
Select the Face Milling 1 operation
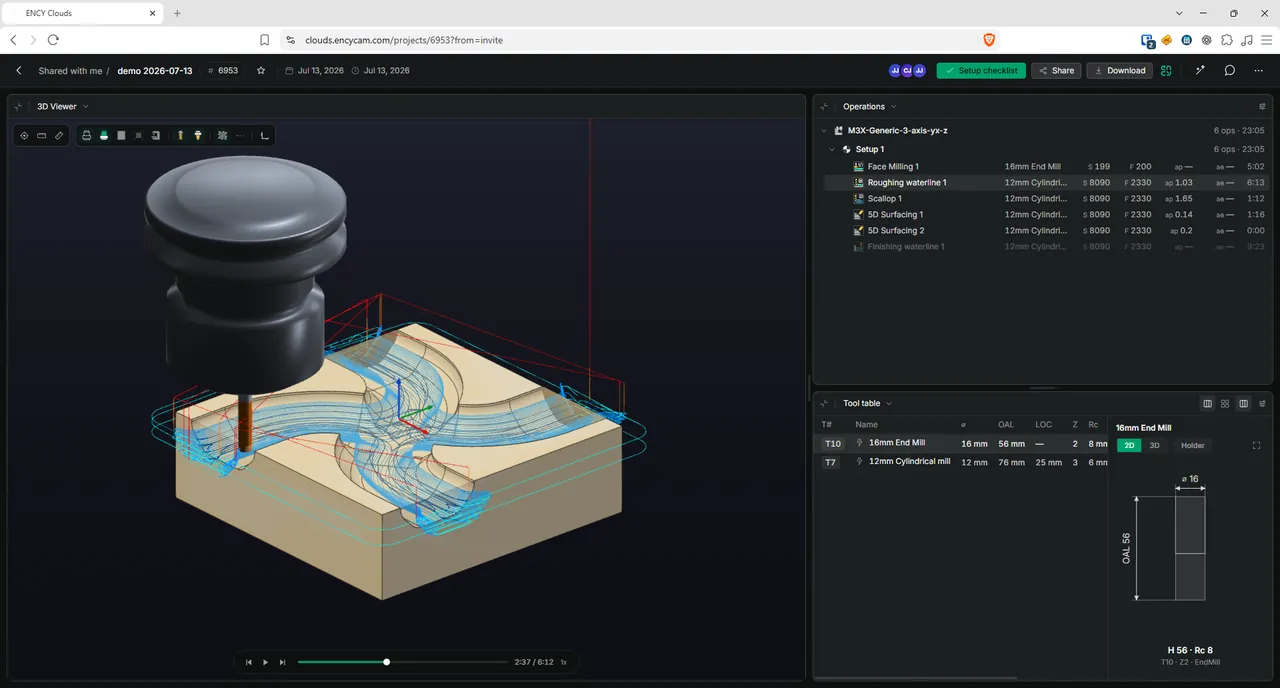click(x=1045, y=166)
